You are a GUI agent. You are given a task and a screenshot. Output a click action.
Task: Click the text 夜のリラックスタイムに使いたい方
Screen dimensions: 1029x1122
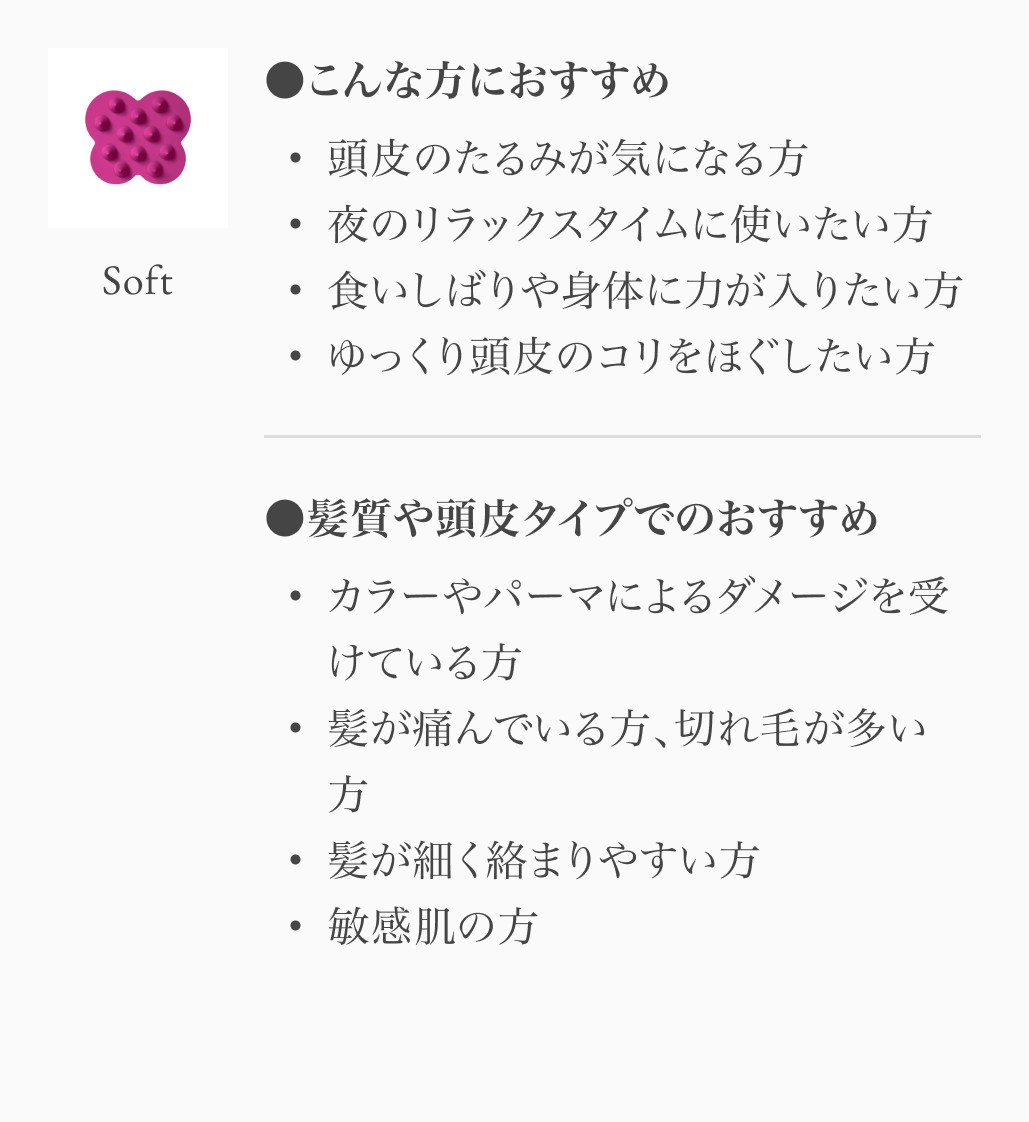click(x=630, y=225)
